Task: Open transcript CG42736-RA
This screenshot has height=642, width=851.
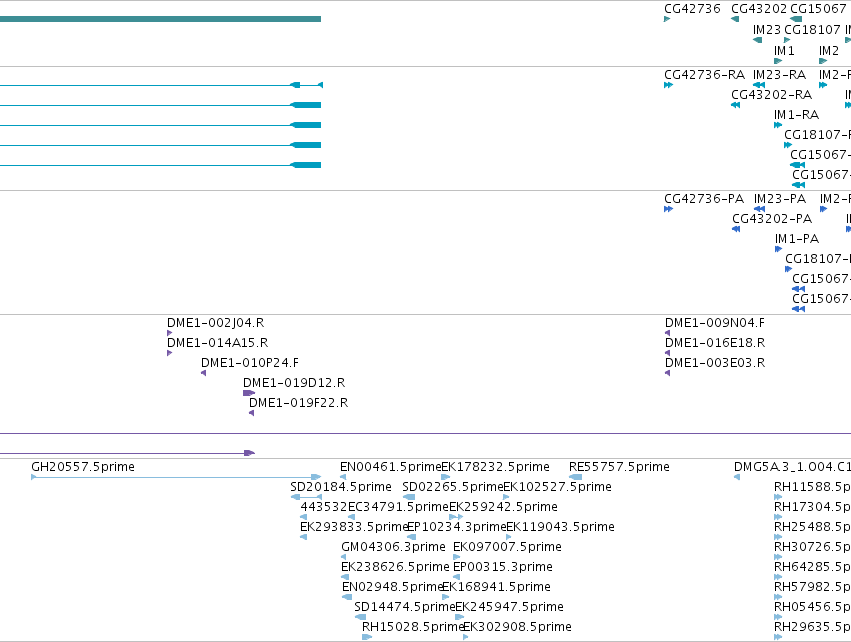Action: point(704,75)
